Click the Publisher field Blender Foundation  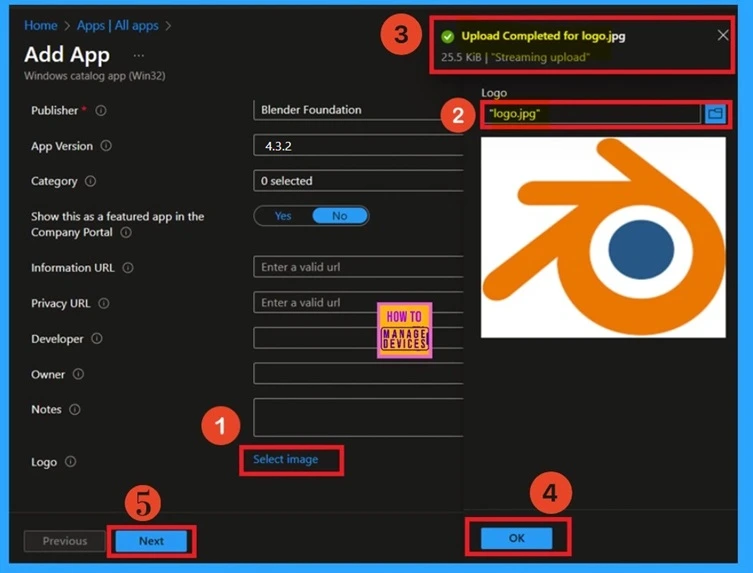pos(358,110)
